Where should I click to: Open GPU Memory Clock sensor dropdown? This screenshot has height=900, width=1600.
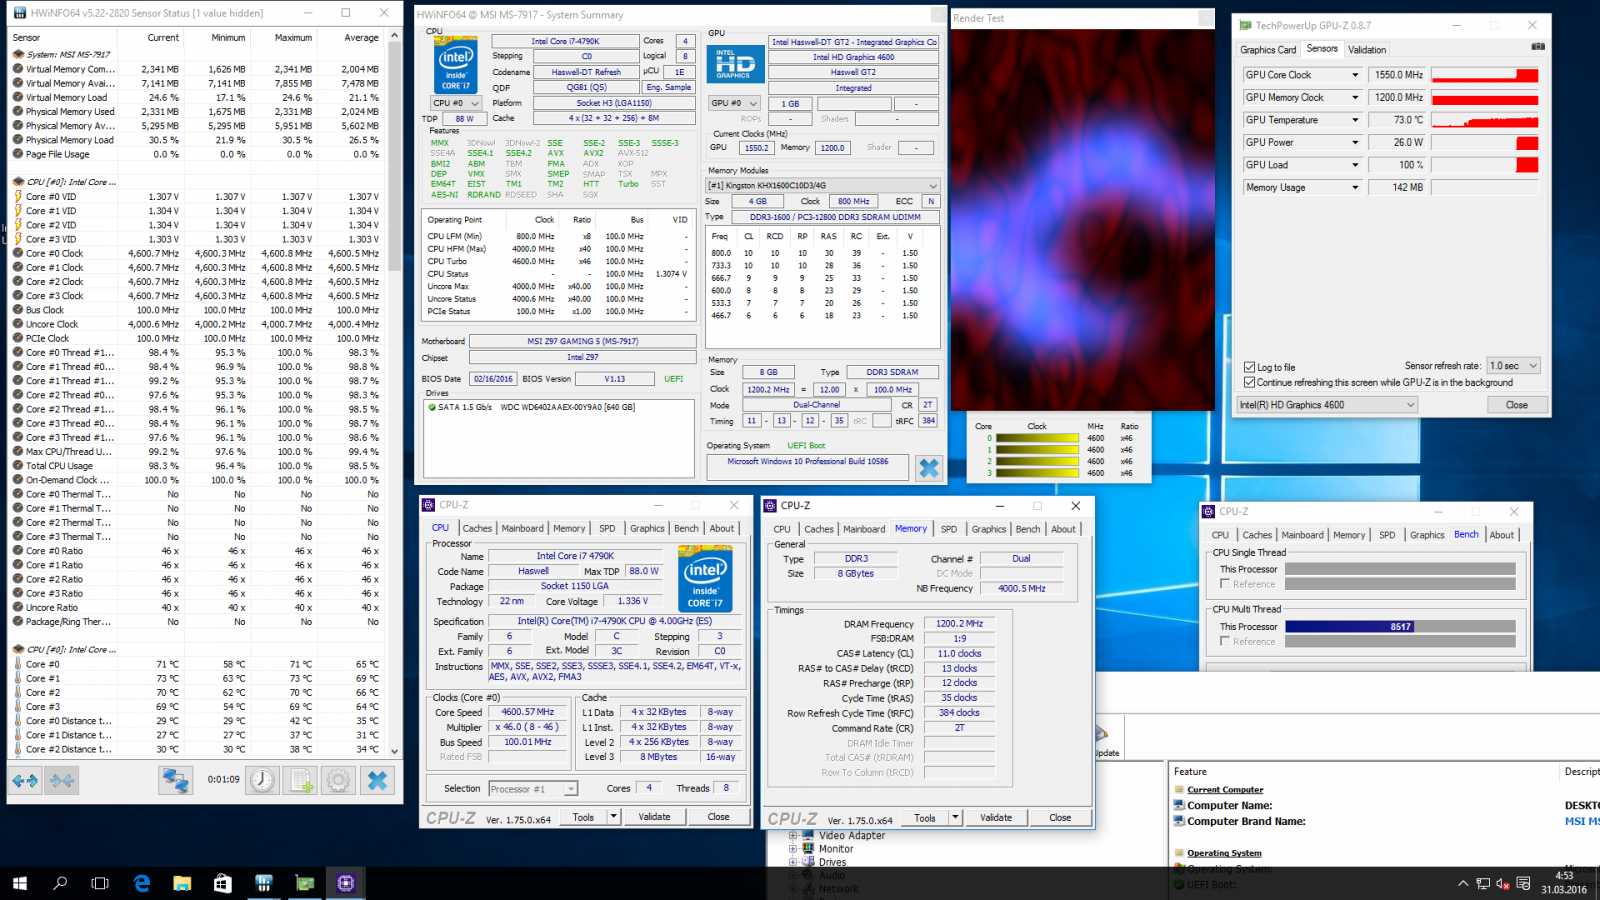click(1355, 97)
